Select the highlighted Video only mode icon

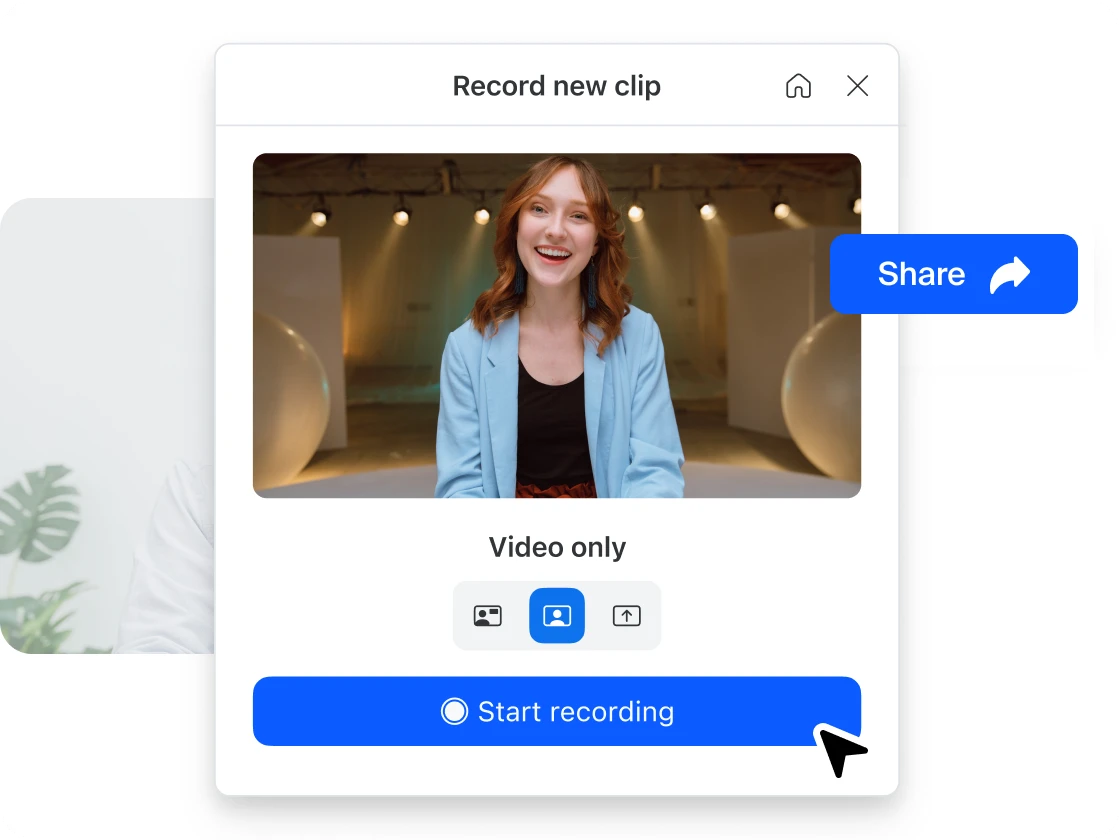[x=557, y=616]
